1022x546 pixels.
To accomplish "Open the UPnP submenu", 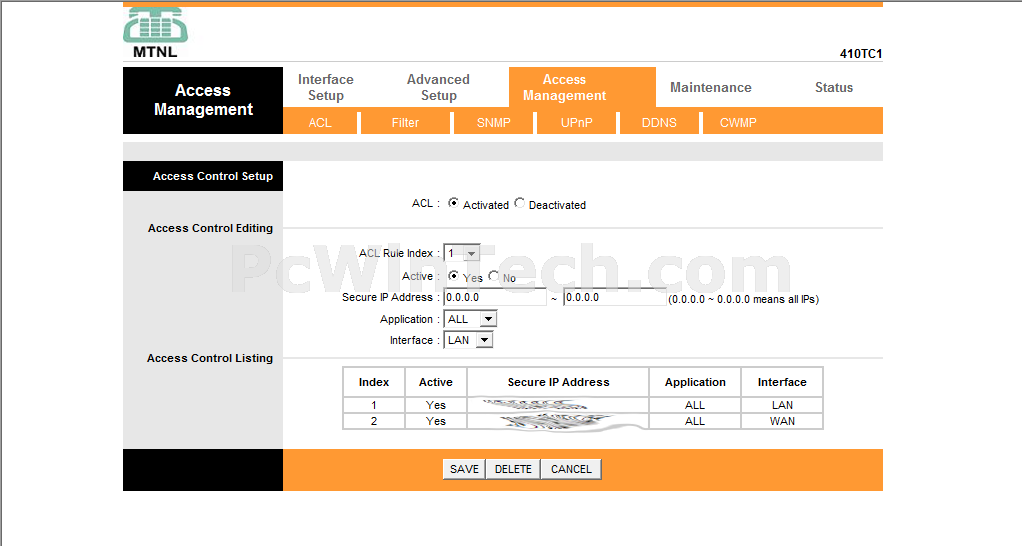I will coord(576,122).
